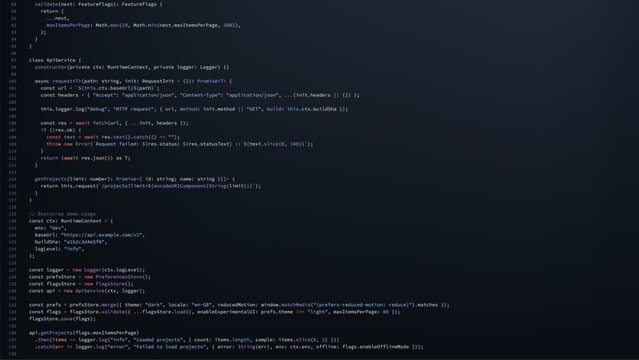
Task: Place cursor on the "const url =" line
Action: [100, 88]
